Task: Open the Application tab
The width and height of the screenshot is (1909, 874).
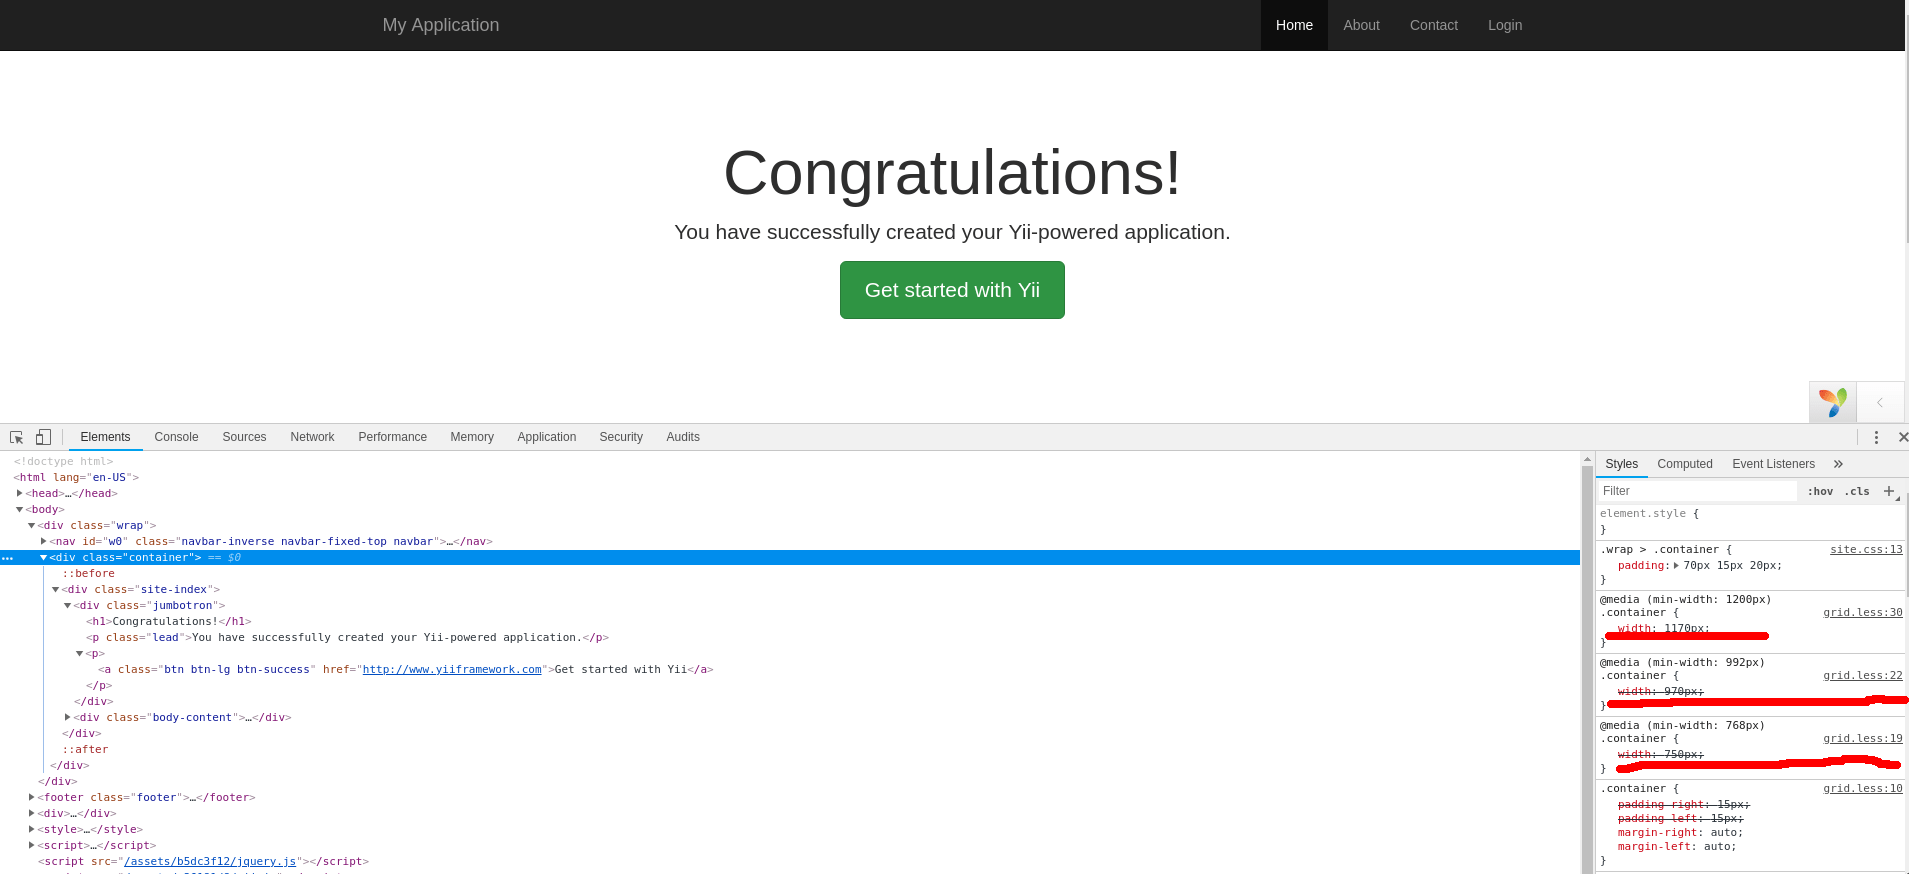Action: tap(546, 437)
